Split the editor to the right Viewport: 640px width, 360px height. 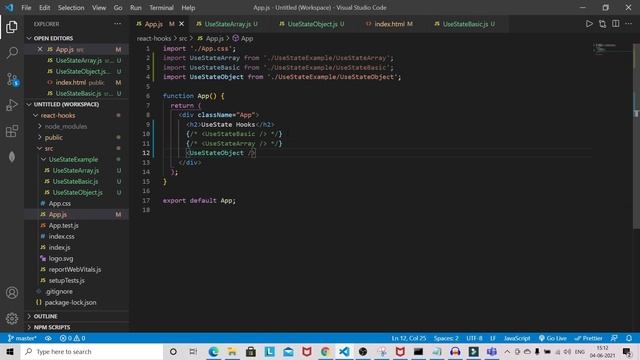[x=616, y=24]
